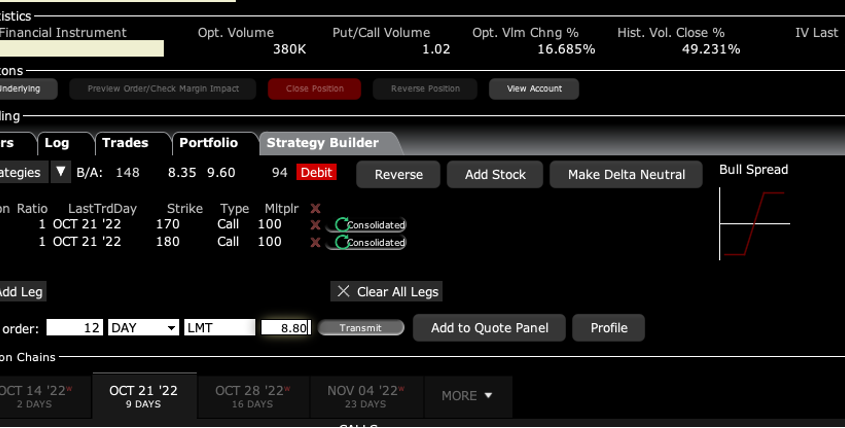Click Add to Quote Panel
Screen dimensions: 845x428
coord(489,328)
